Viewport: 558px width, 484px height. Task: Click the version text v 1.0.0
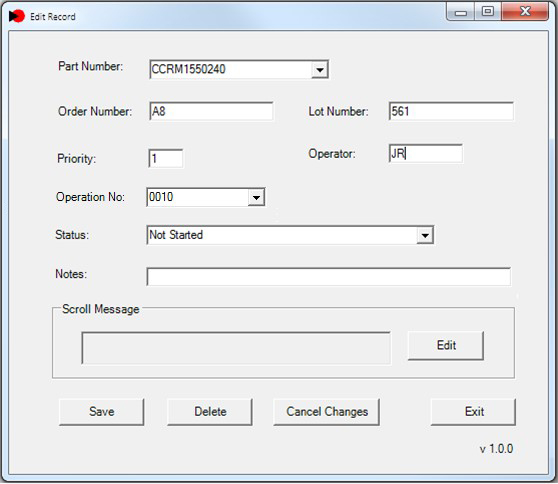[x=496, y=449]
